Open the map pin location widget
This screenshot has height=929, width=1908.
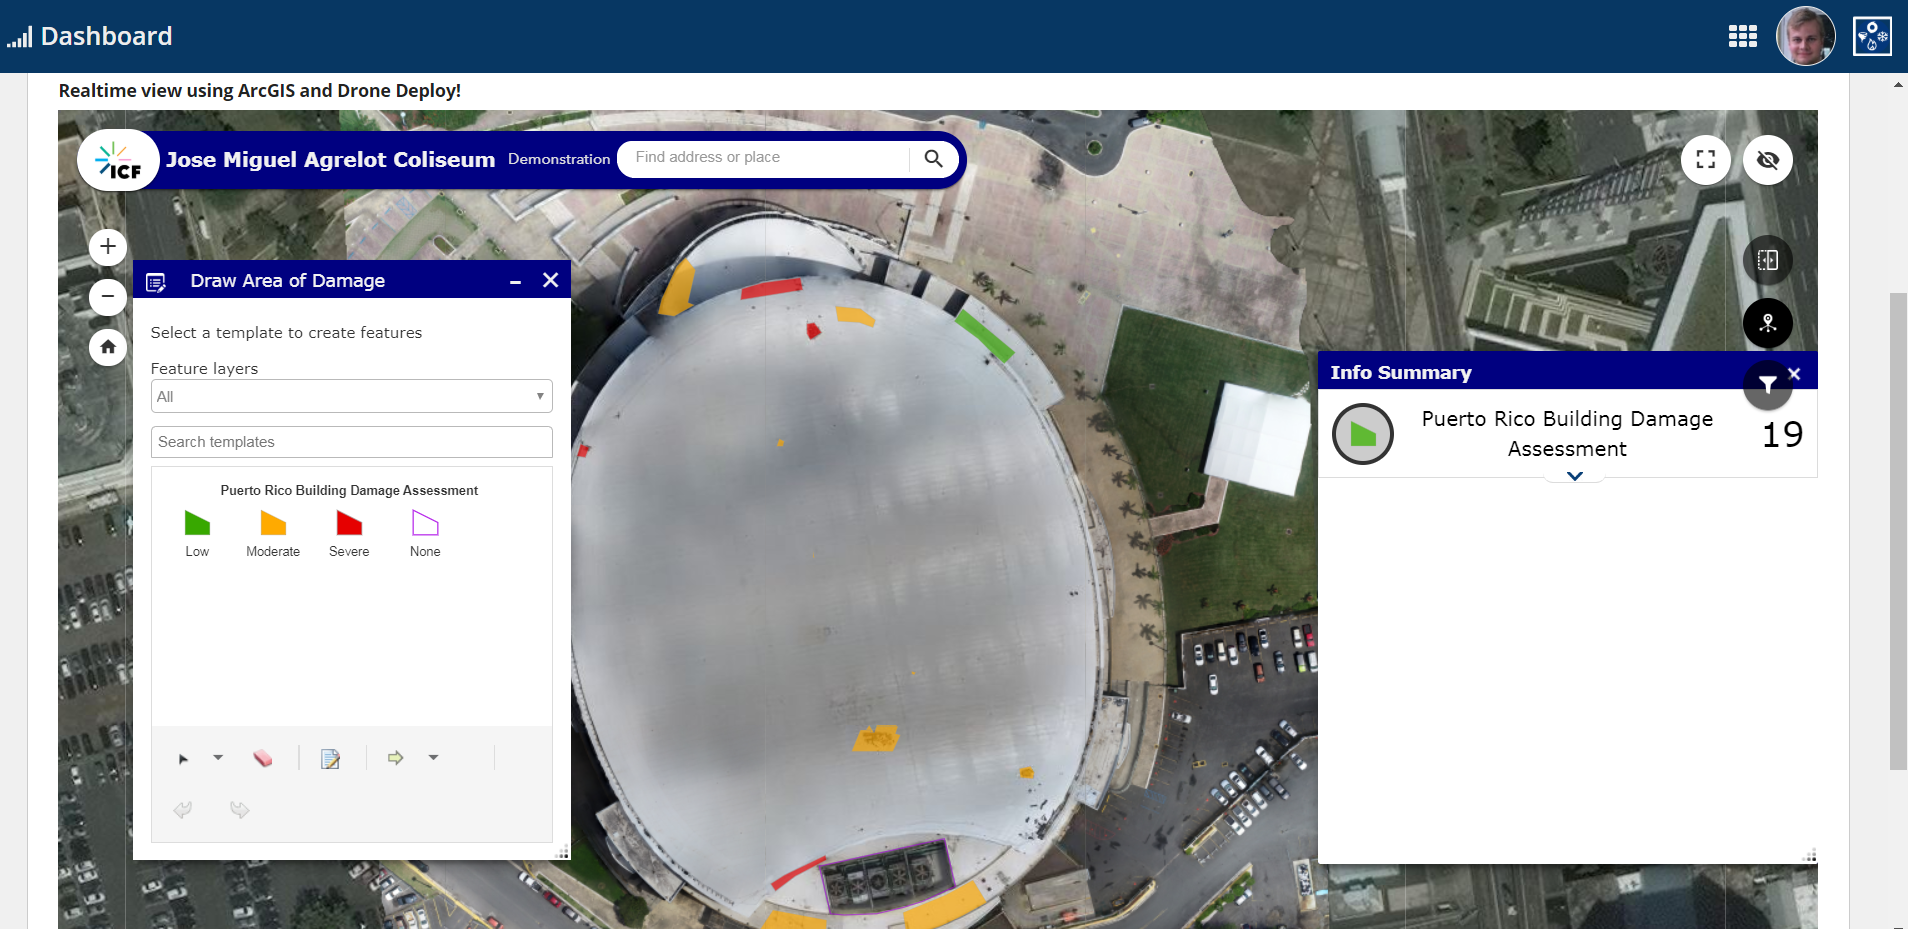1768,323
